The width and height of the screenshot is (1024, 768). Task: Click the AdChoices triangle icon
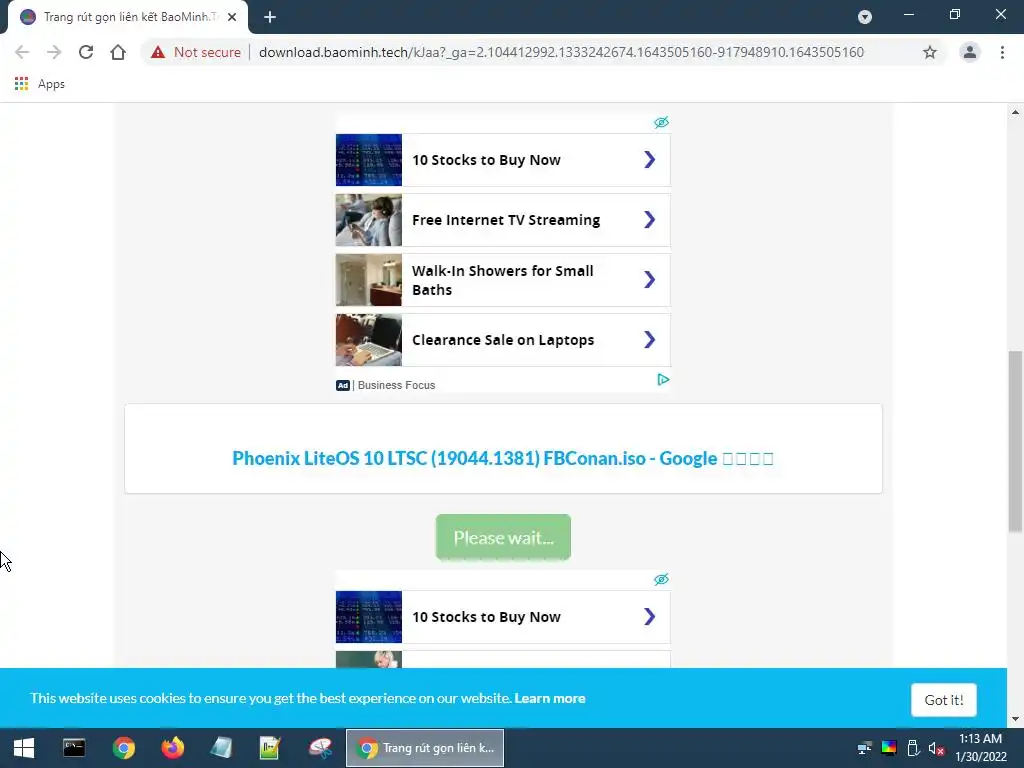pyautogui.click(x=663, y=379)
